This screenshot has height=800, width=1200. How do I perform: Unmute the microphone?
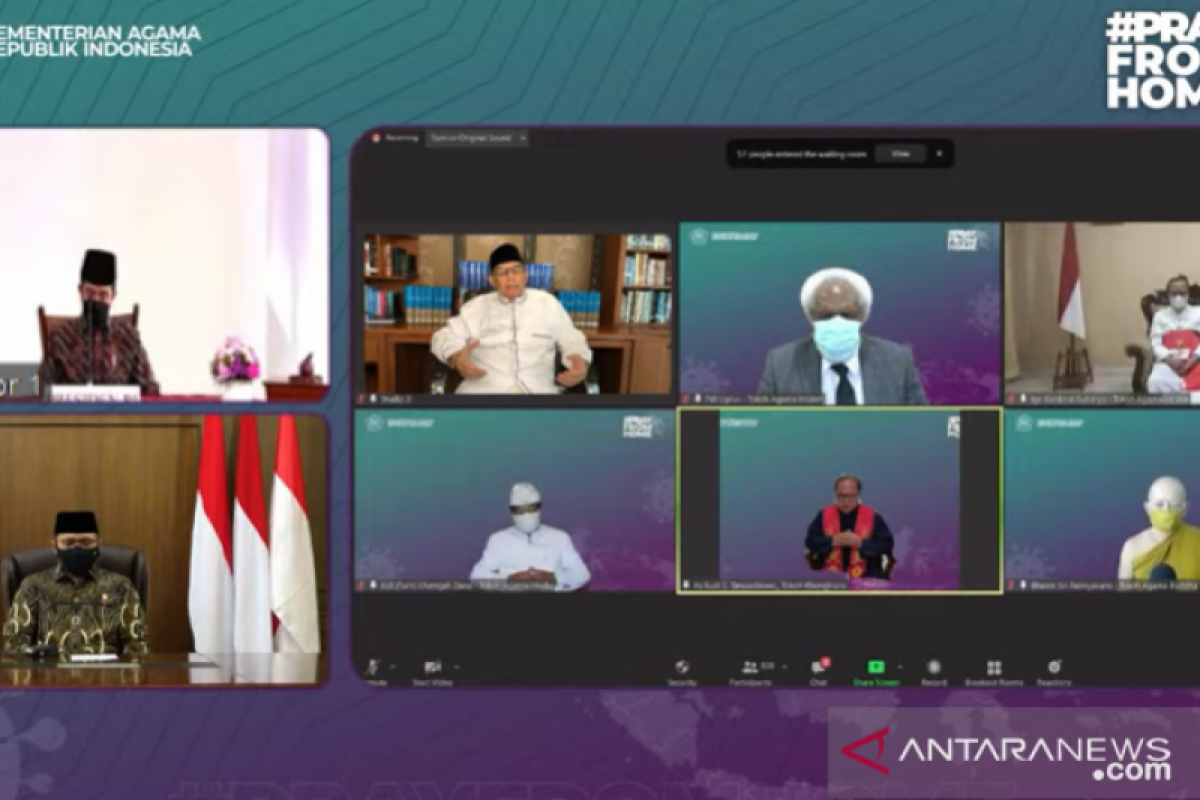[373, 669]
